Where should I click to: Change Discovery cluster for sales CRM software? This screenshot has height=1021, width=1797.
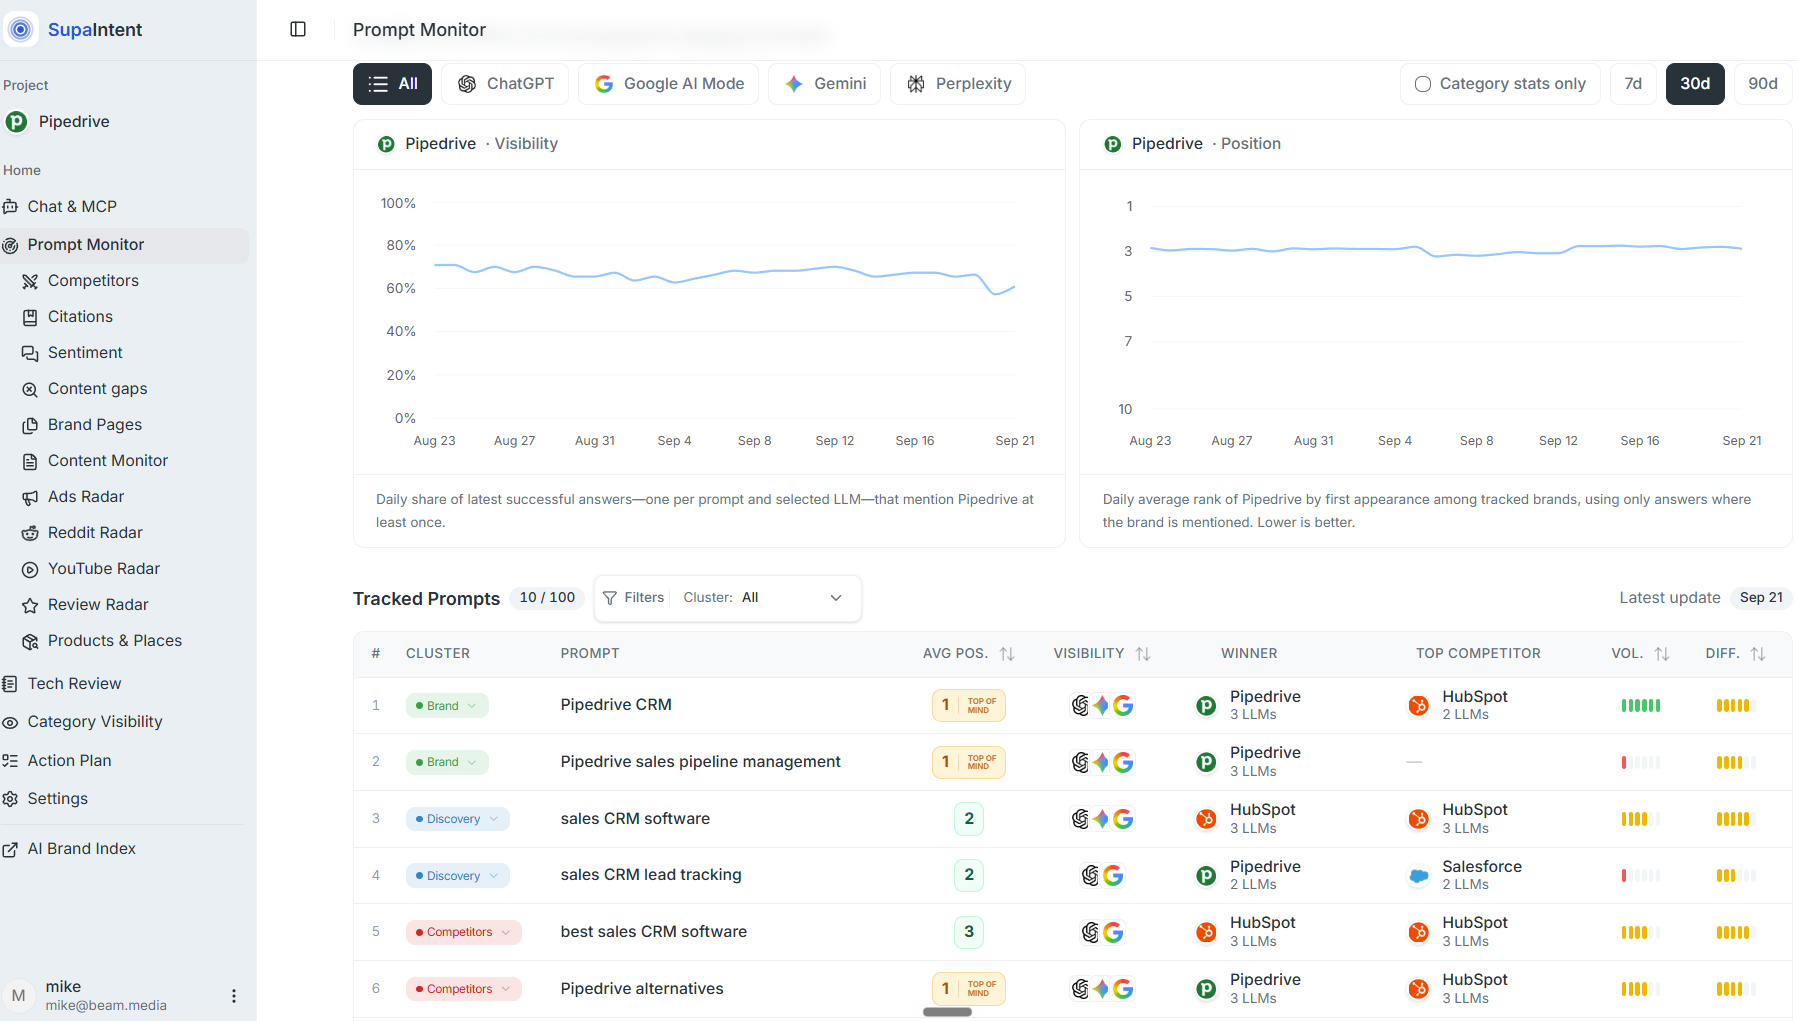coord(458,819)
